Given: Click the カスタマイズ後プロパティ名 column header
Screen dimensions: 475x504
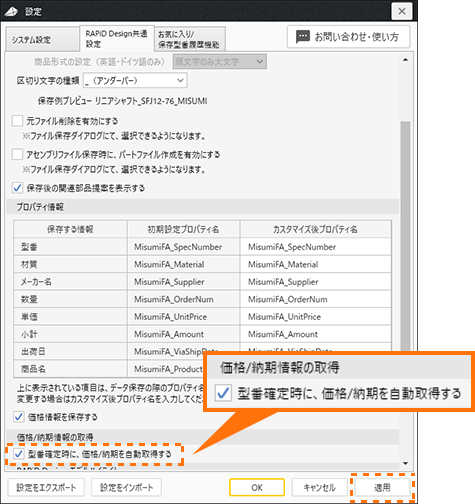Looking at the screenshot, I should pos(315,229).
